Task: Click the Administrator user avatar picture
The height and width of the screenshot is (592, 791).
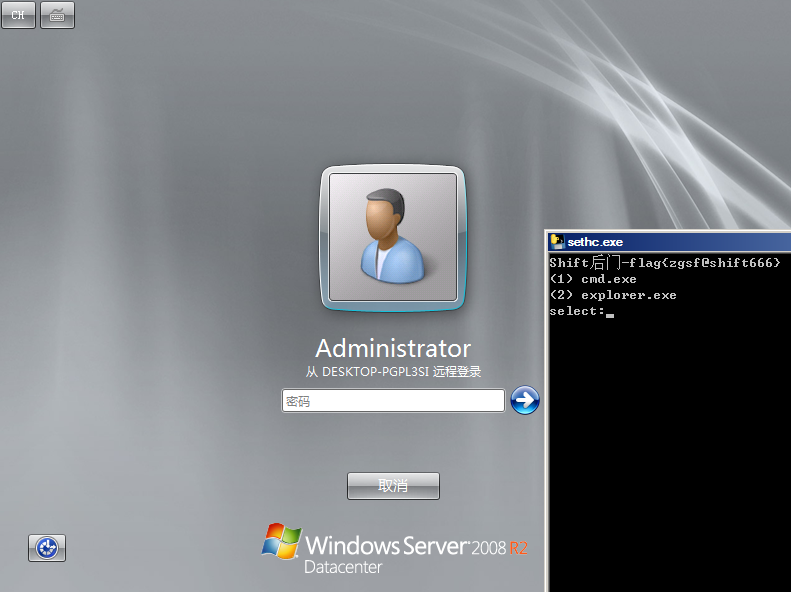Action: tap(393, 238)
